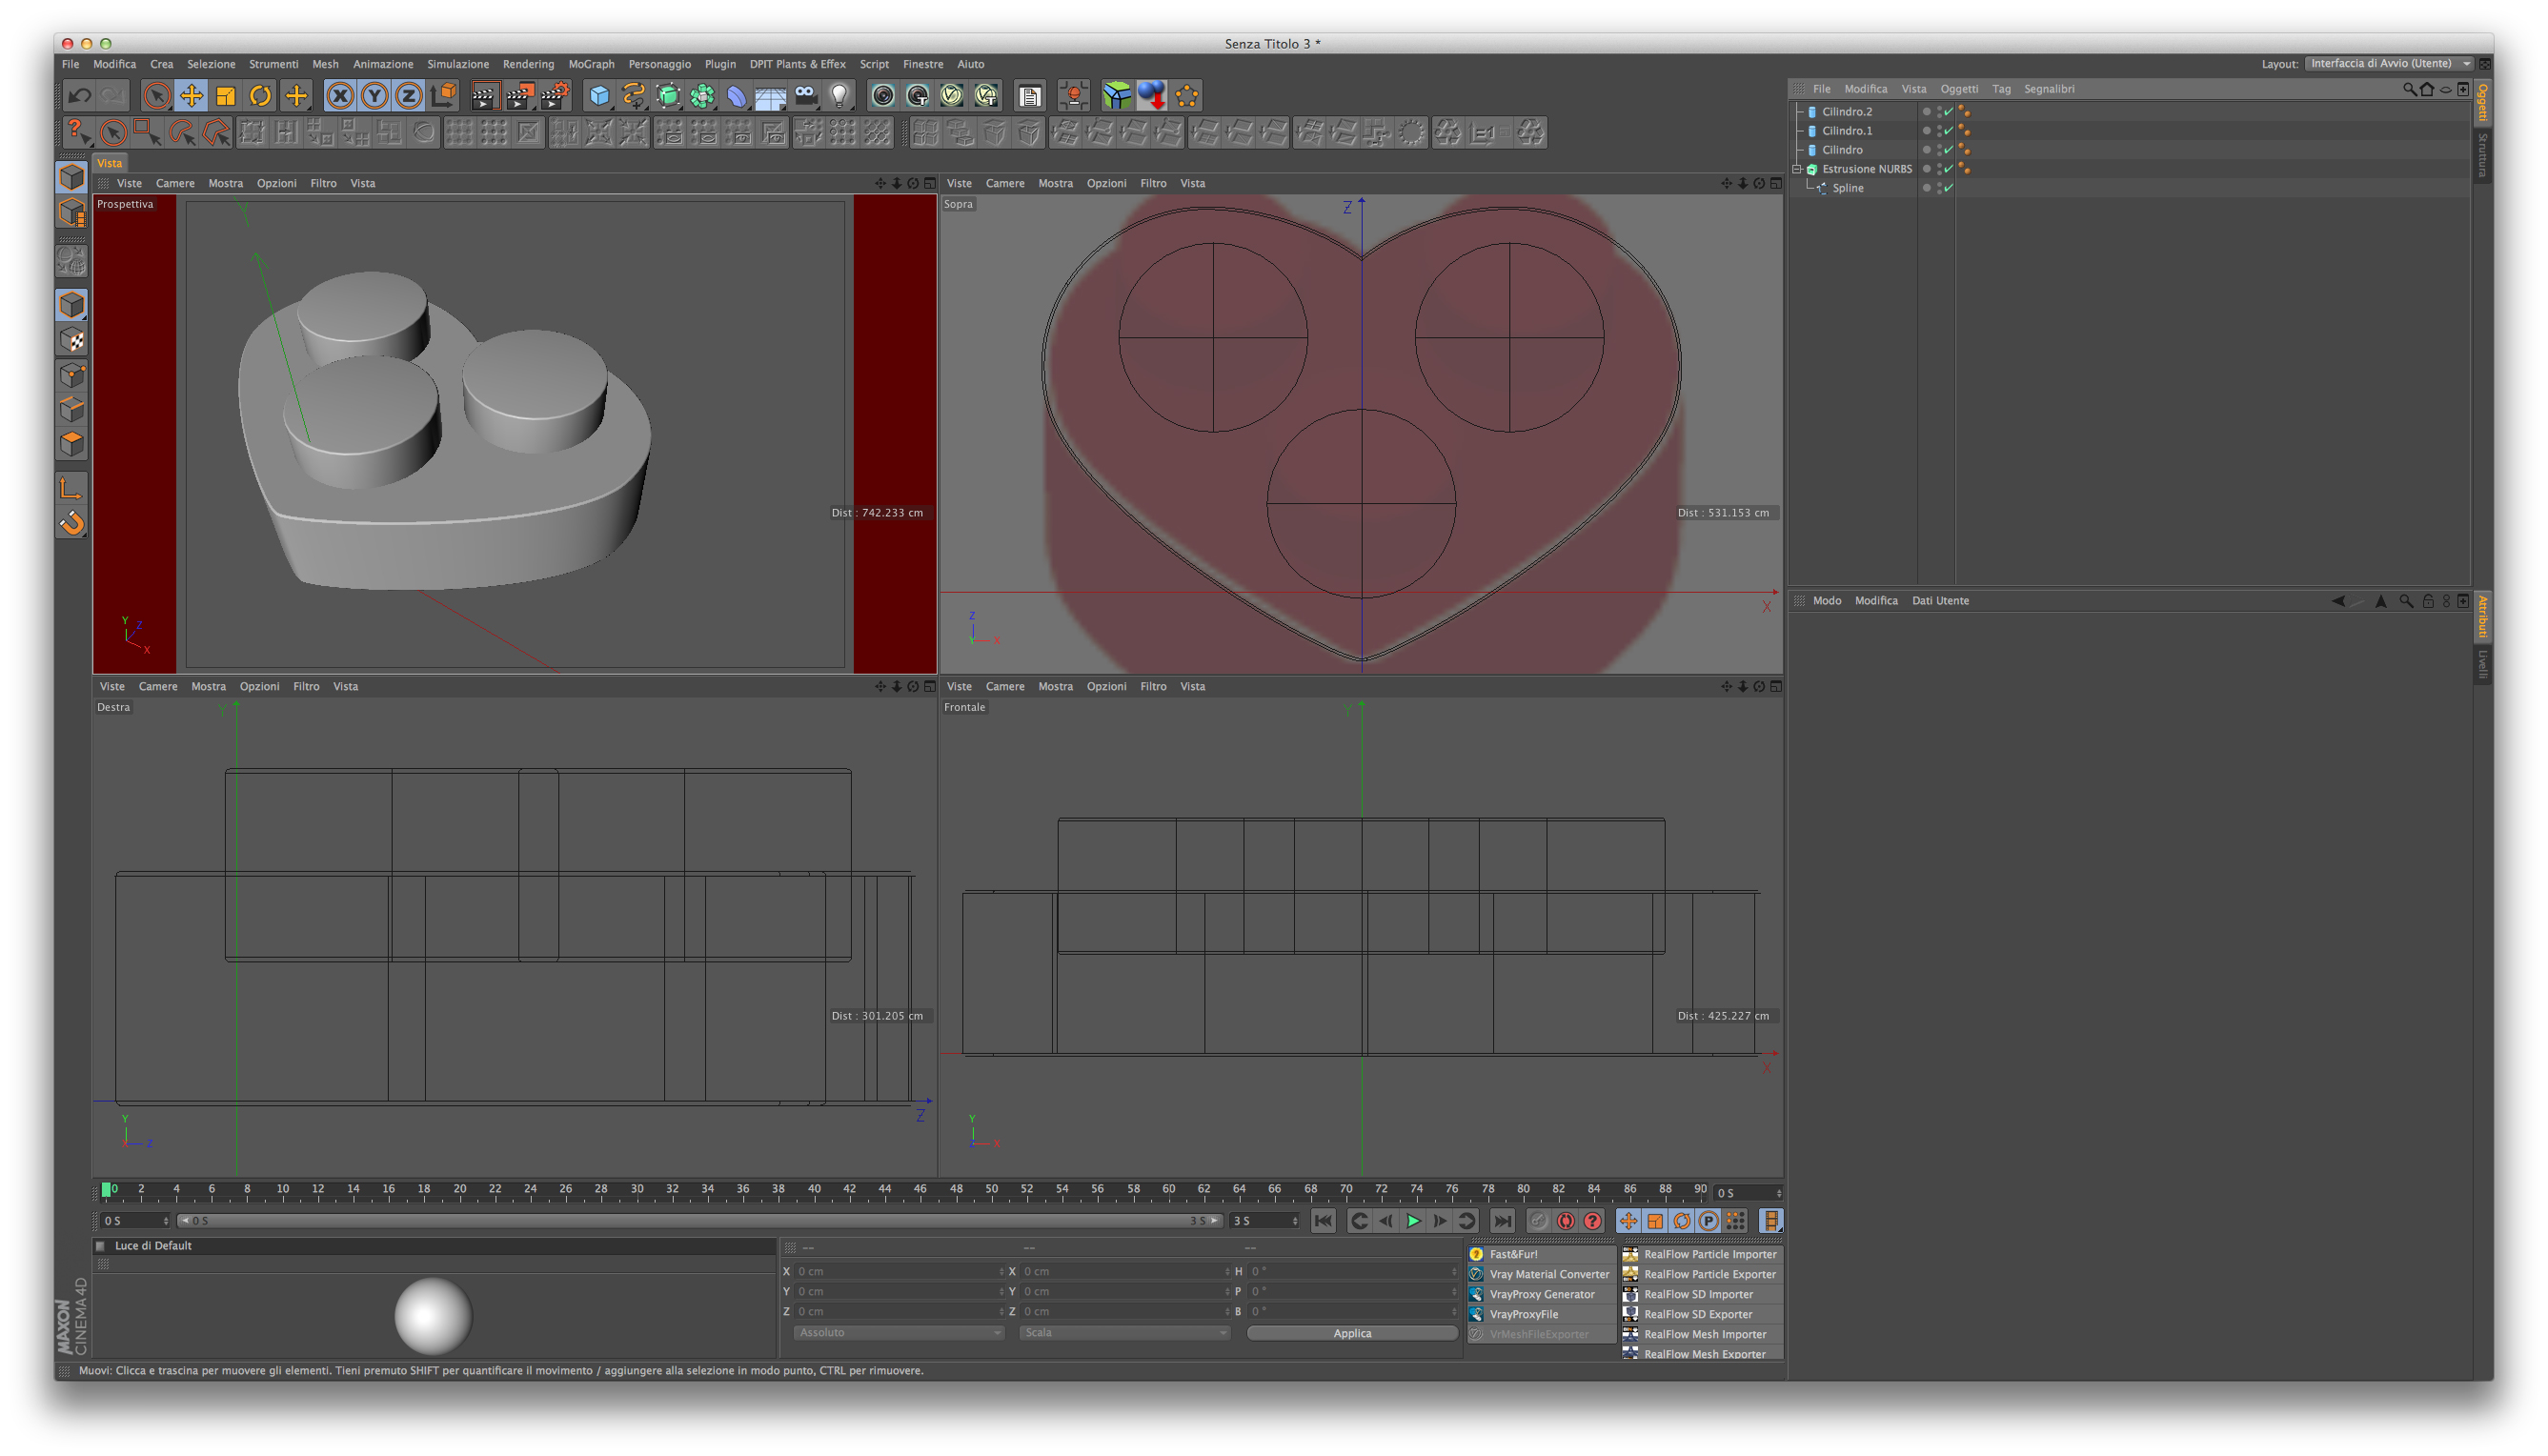Viewport: 2548px width, 1456px height.
Task: Open the Assoluto coordinate dropdown
Action: [x=898, y=1333]
